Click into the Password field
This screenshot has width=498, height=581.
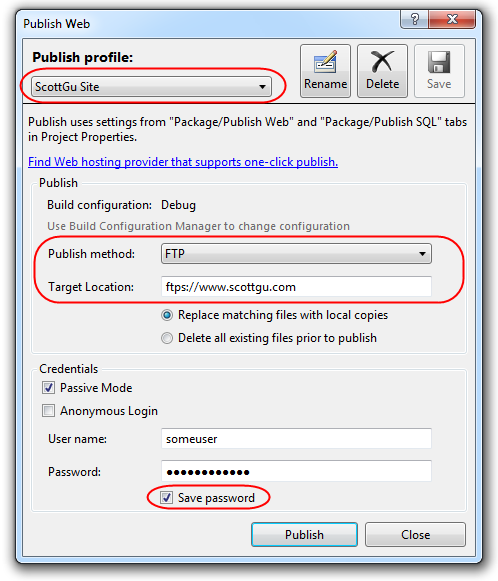point(296,471)
